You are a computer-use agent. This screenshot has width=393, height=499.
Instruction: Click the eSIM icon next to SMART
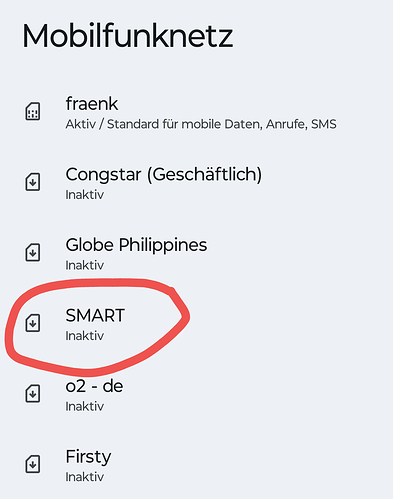tap(33, 323)
